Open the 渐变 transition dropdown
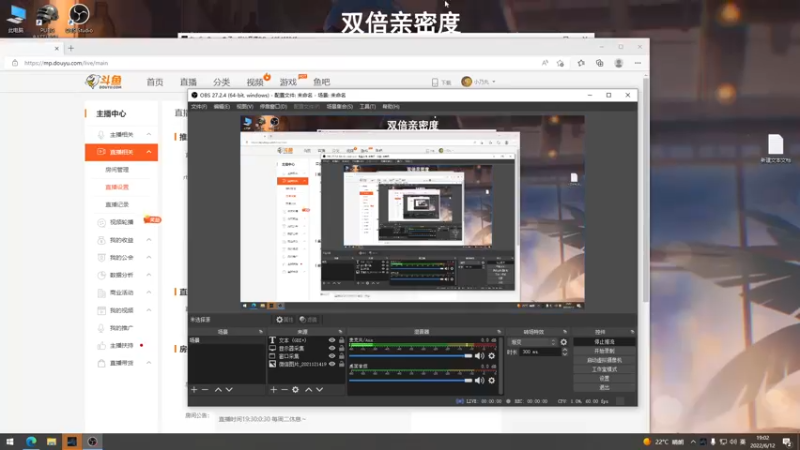This screenshot has width=800, height=450. (x=532, y=342)
